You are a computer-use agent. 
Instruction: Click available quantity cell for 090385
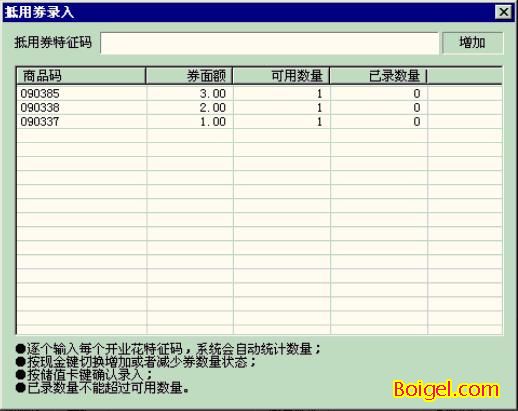click(x=282, y=93)
